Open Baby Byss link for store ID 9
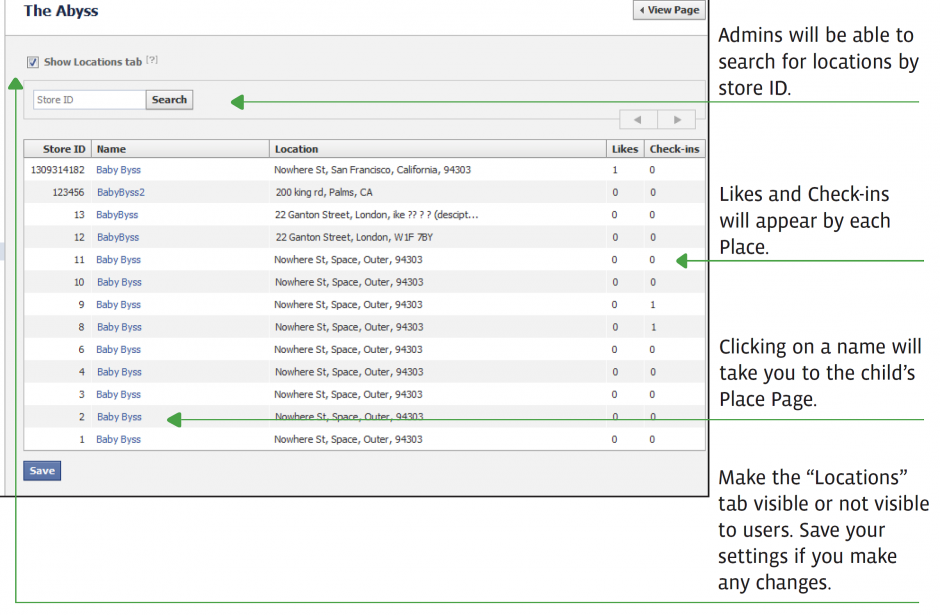The image size is (940, 615). [118, 305]
